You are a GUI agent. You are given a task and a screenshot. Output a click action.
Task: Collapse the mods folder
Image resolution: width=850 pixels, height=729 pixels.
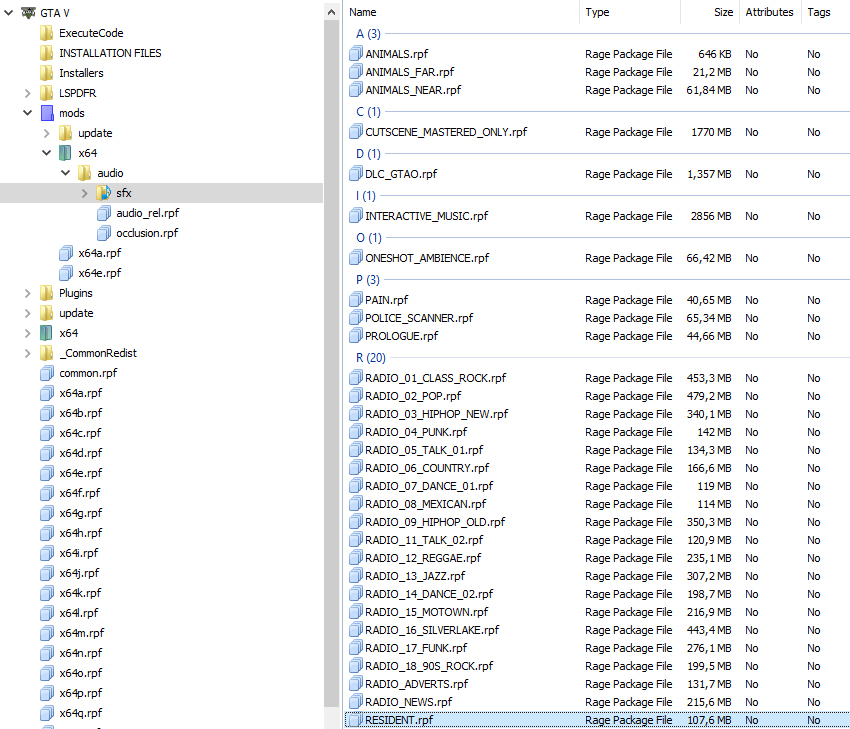tap(28, 113)
